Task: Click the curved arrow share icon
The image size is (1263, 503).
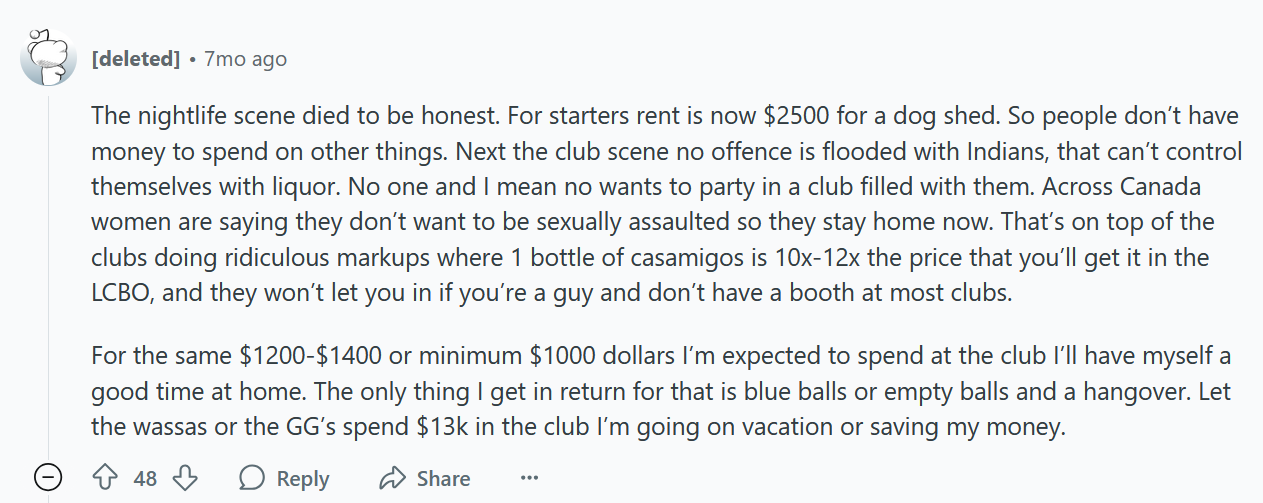Action: click(x=392, y=478)
